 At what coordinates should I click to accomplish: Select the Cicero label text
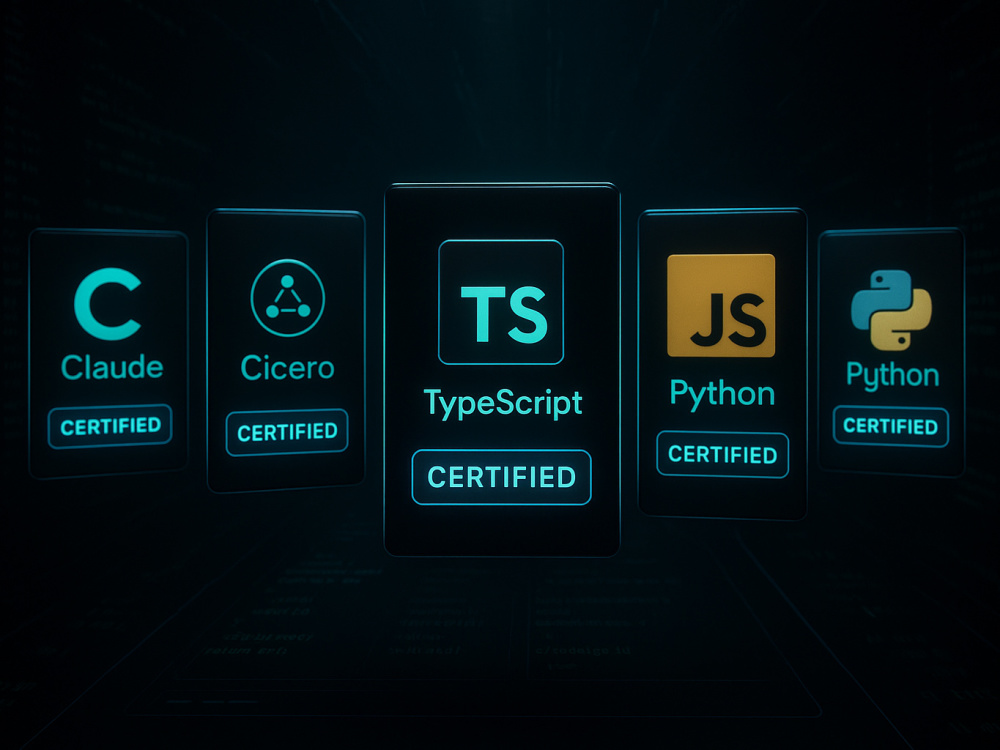[x=288, y=368]
